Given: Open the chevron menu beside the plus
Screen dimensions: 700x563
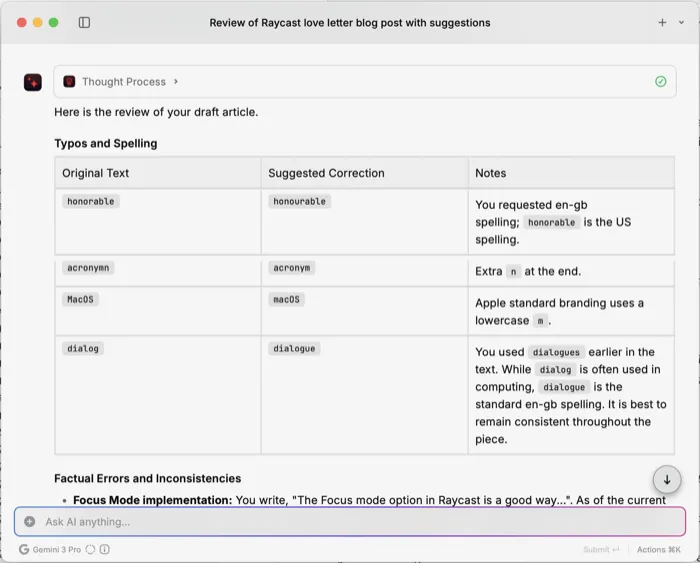Looking at the screenshot, I should point(680,22).
